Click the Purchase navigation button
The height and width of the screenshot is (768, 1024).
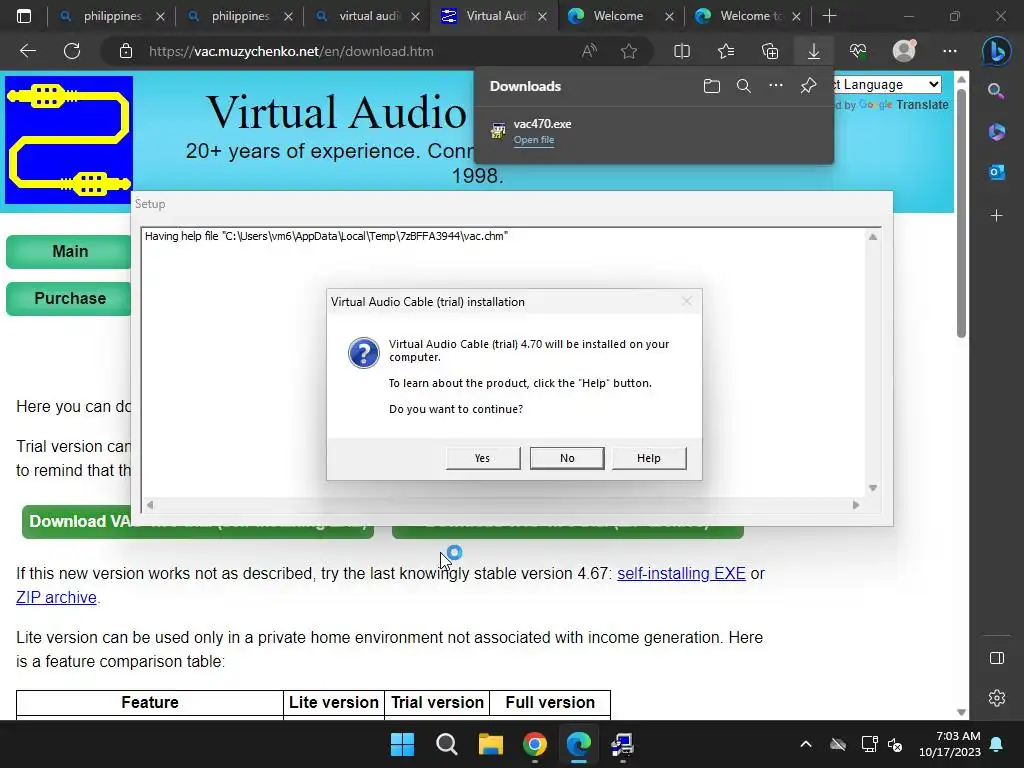pos(69,298)
